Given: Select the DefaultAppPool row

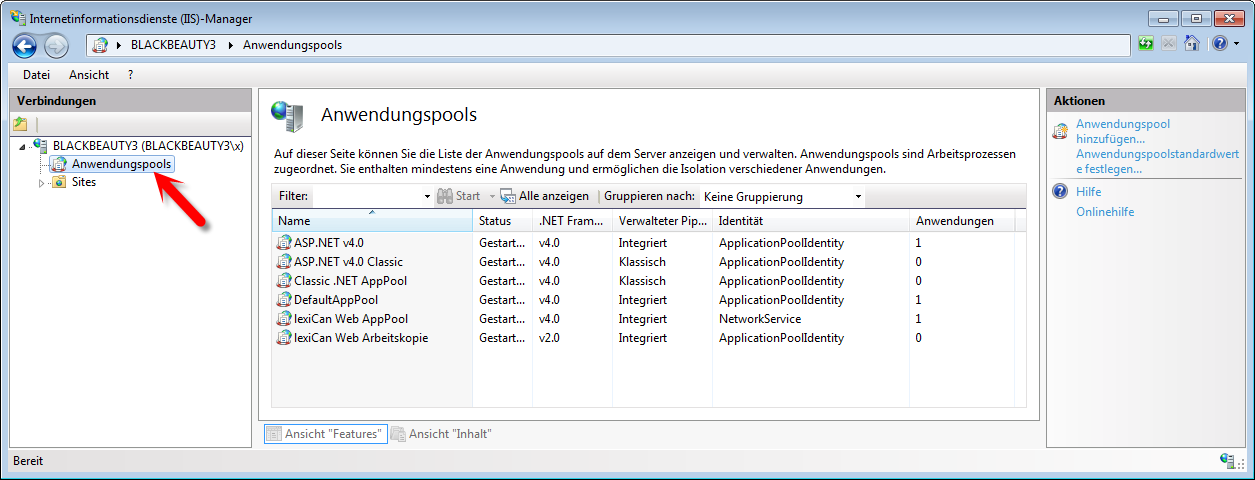Looking at the screenshot, I should [335, 300].
